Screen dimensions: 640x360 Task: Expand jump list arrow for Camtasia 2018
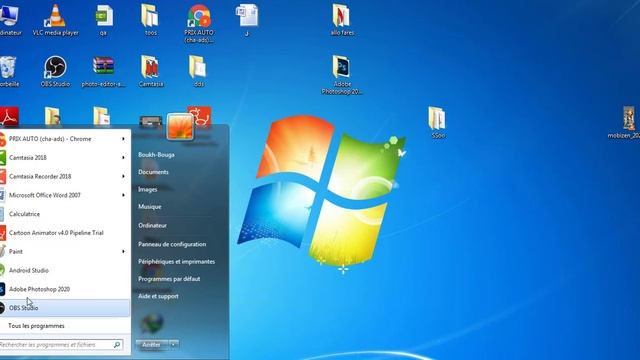tap(123, 158)
